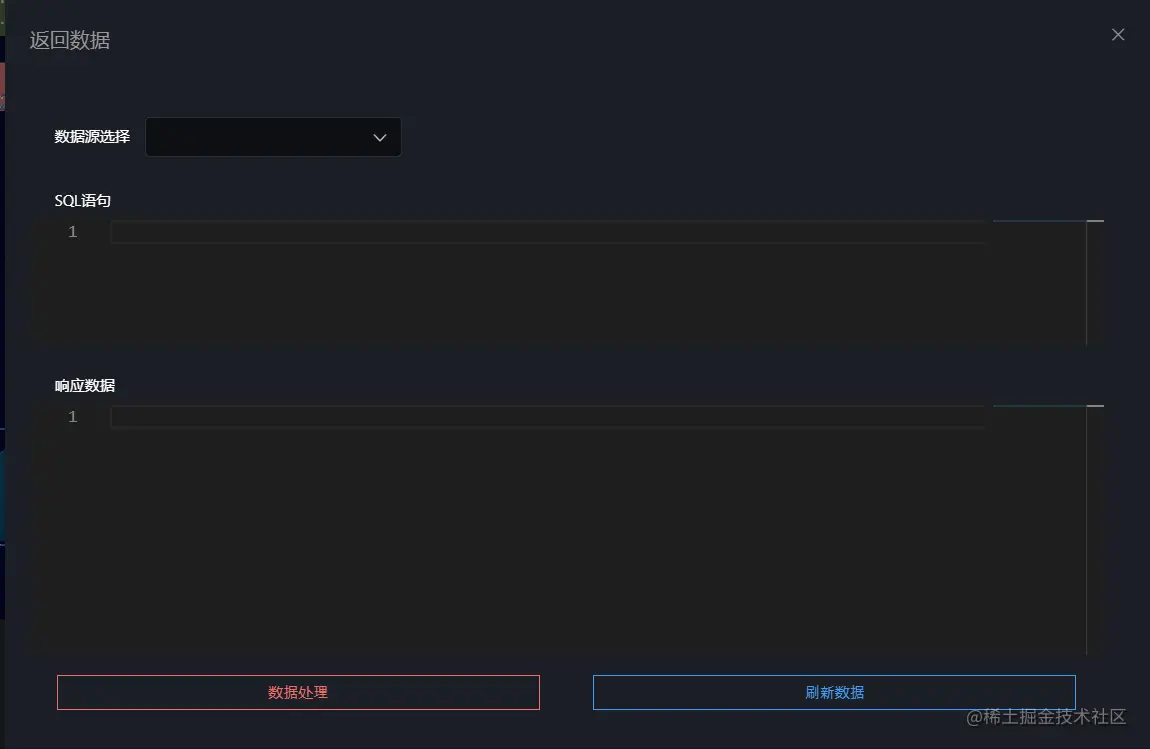Click the 响应数据 section label
This screenshot has width=1150, height=749.
[85, 385]
